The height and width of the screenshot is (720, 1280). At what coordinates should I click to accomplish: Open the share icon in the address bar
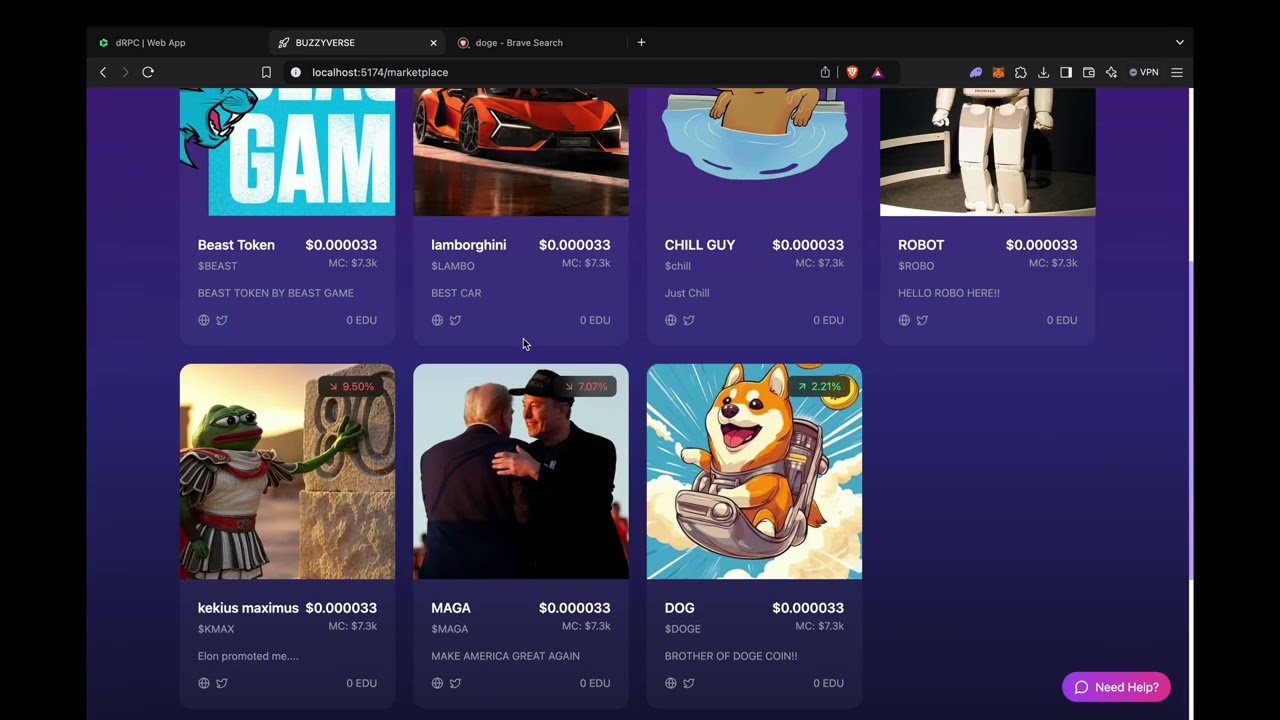pyautogui.click(x=825, y=72)
